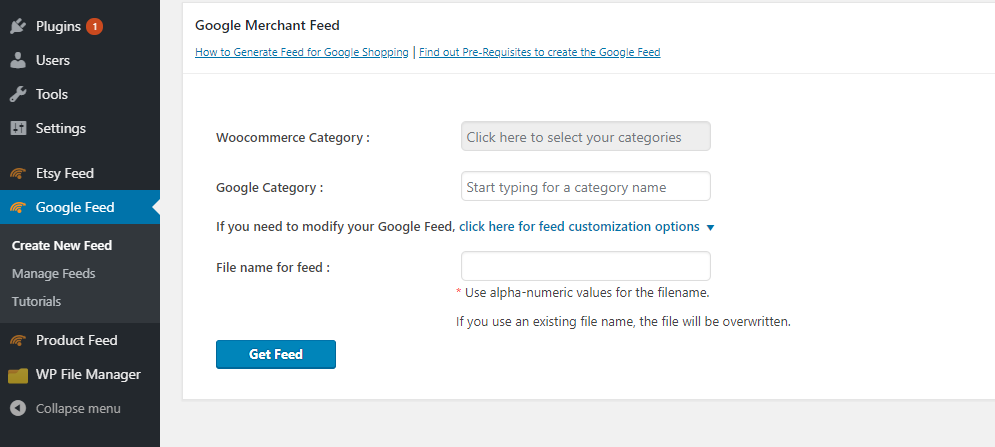
Task: Click the Google Merchant Feed heading
Action: click(267, 25)
